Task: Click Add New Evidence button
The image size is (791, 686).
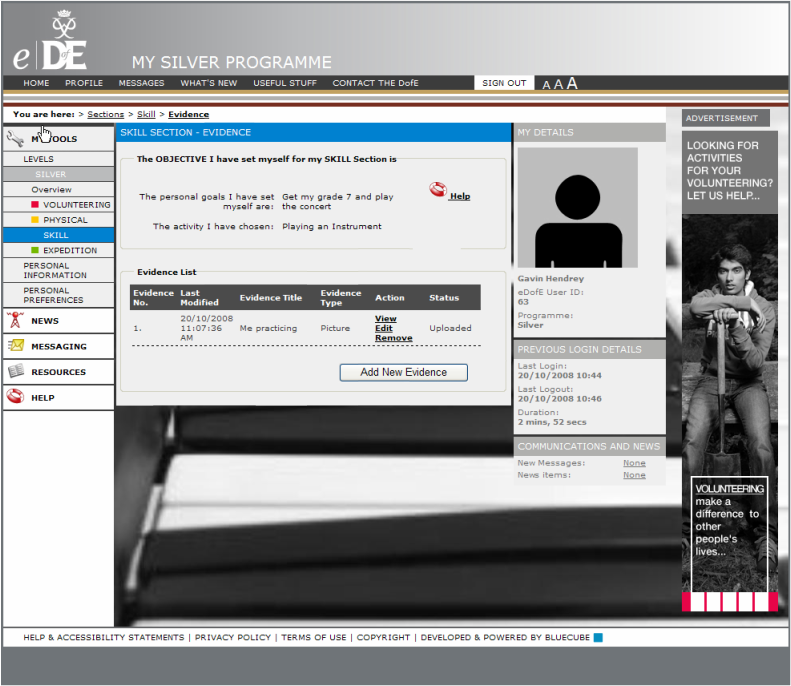Action: coord(403,372)
